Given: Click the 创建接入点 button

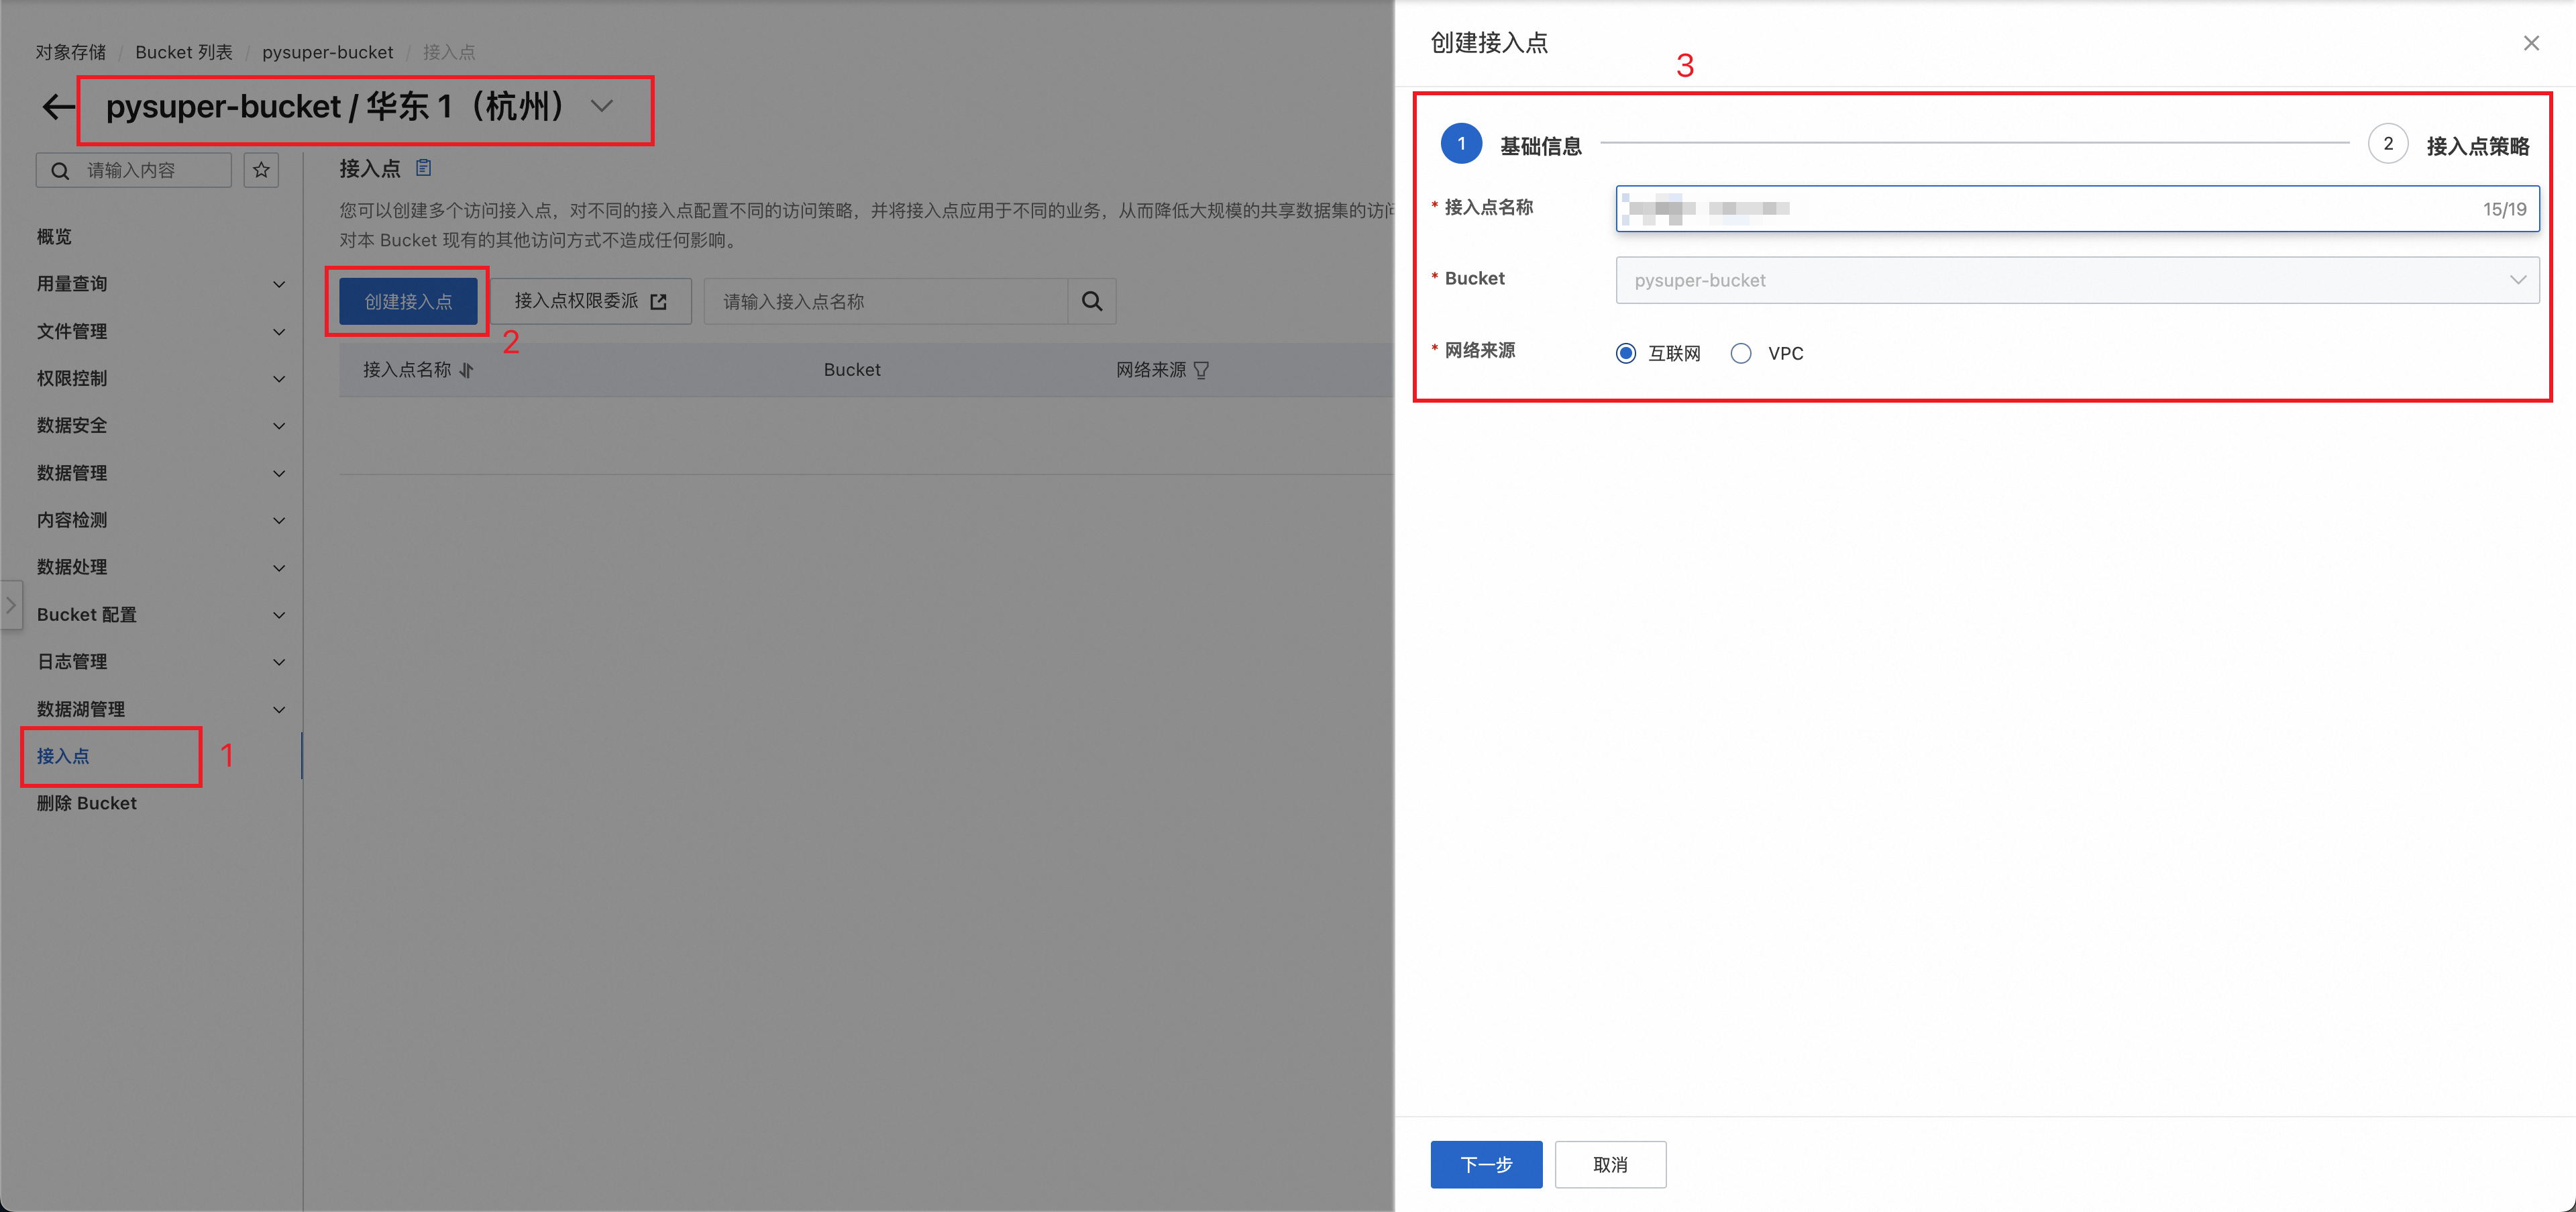Looking at the screenshot, I should click(x=408, y=301).
